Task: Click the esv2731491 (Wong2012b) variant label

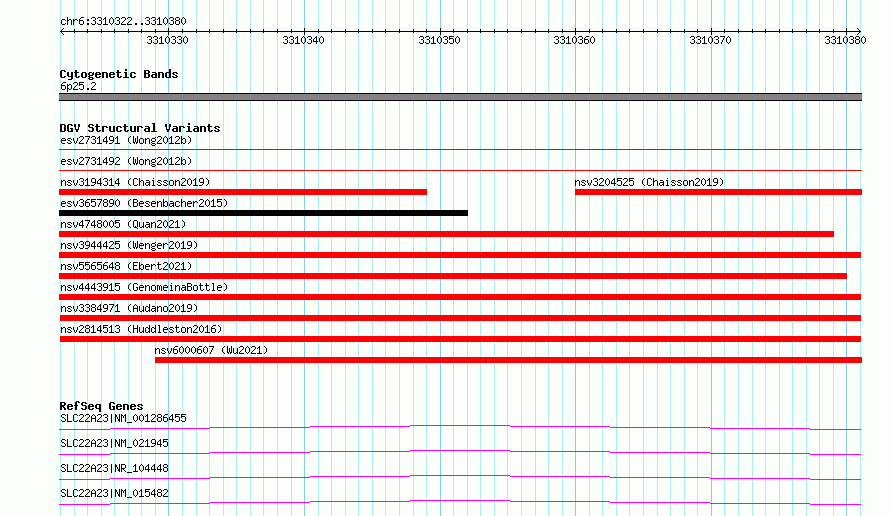Action: [x=126, y=140]
